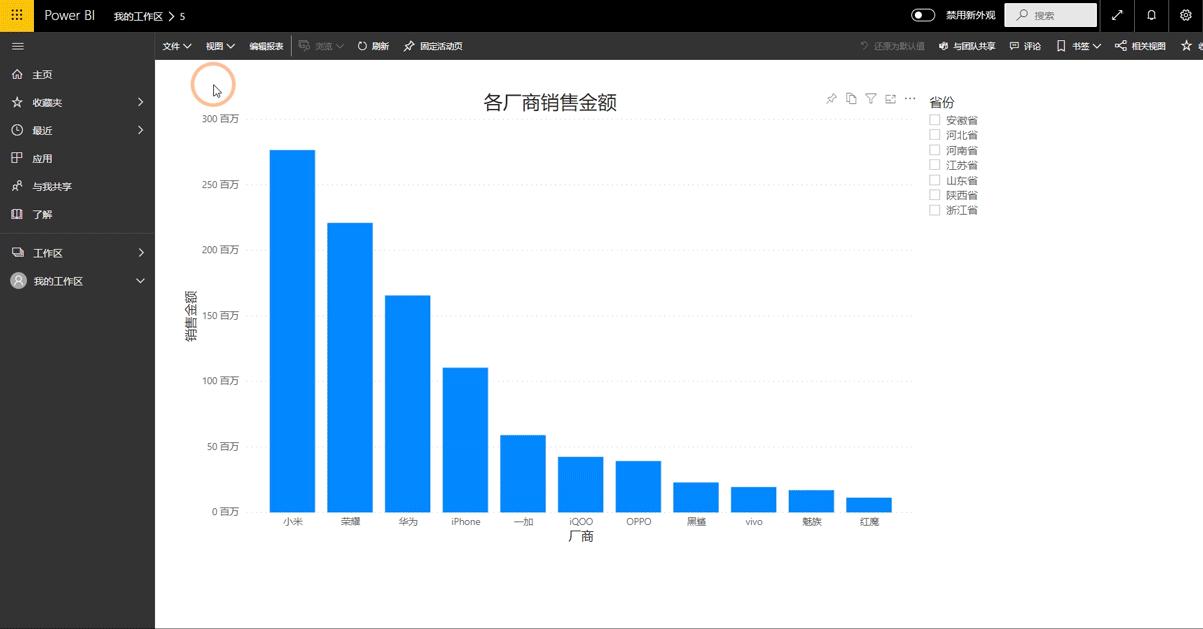
Task: Refresh the report data
Action: 372,45
